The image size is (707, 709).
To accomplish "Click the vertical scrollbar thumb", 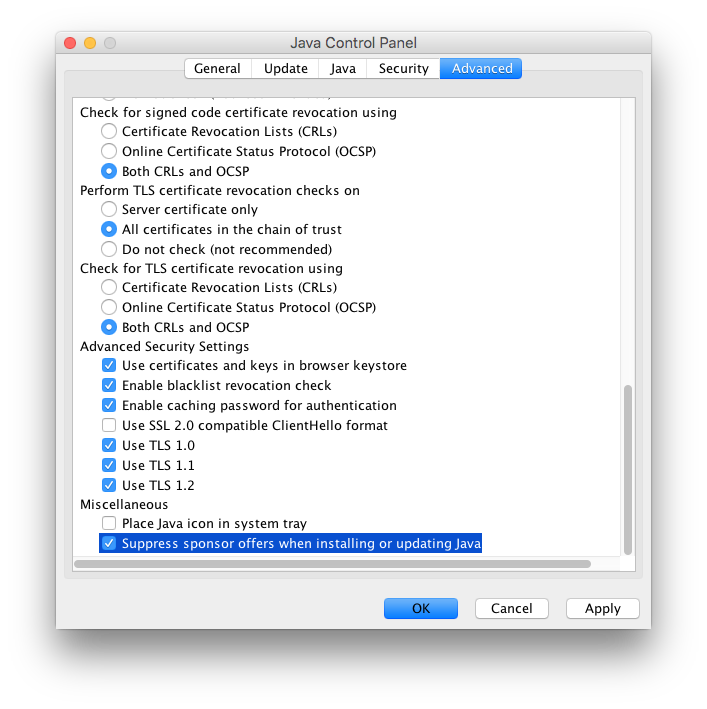I will click(627, 469).
